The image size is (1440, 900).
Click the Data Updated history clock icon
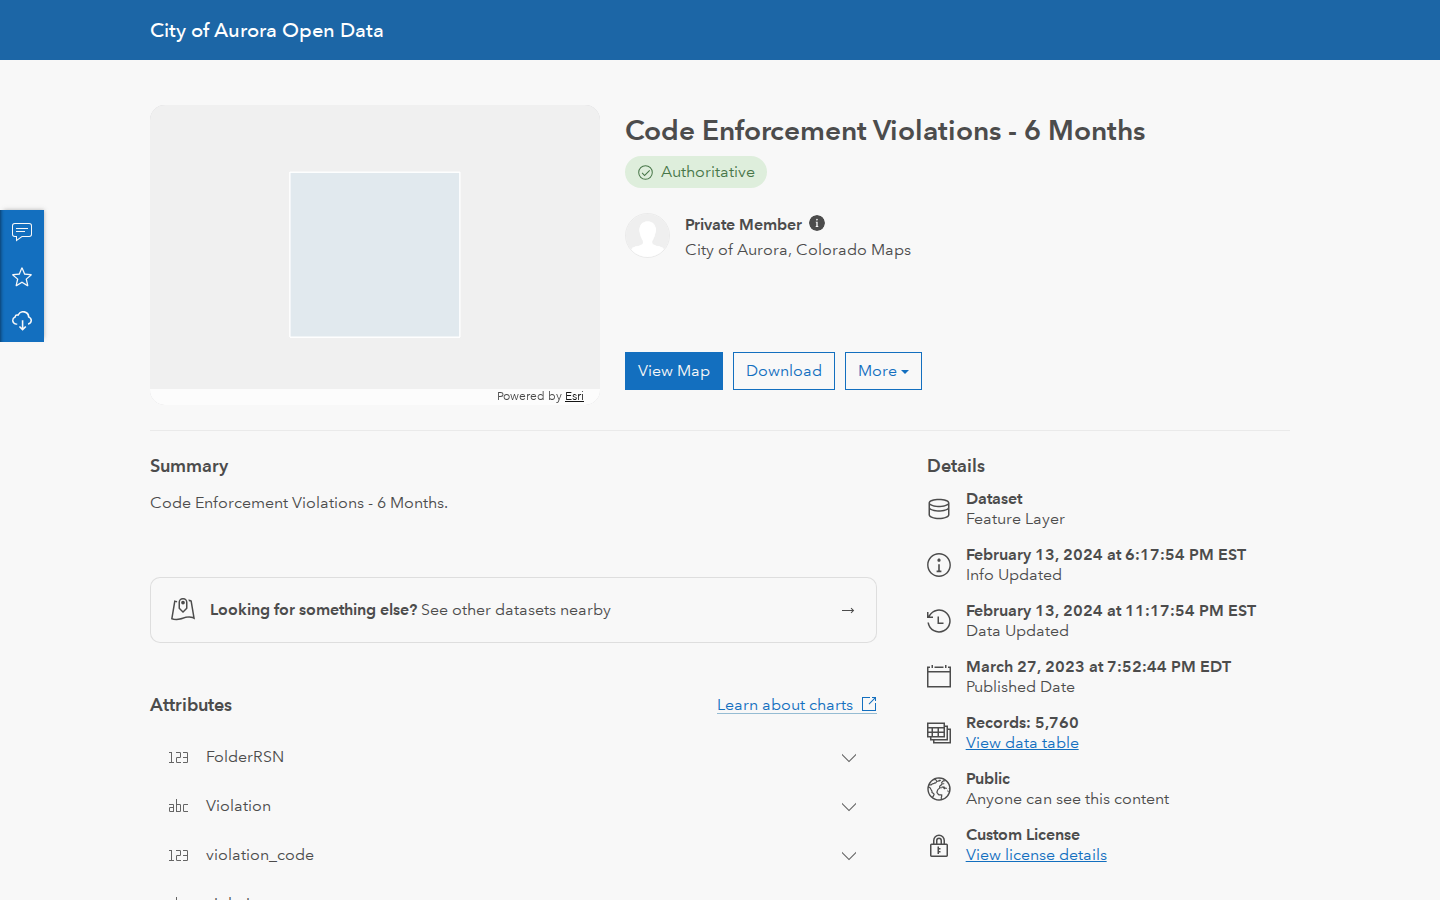pyautogui.click(x=939, y=621)
